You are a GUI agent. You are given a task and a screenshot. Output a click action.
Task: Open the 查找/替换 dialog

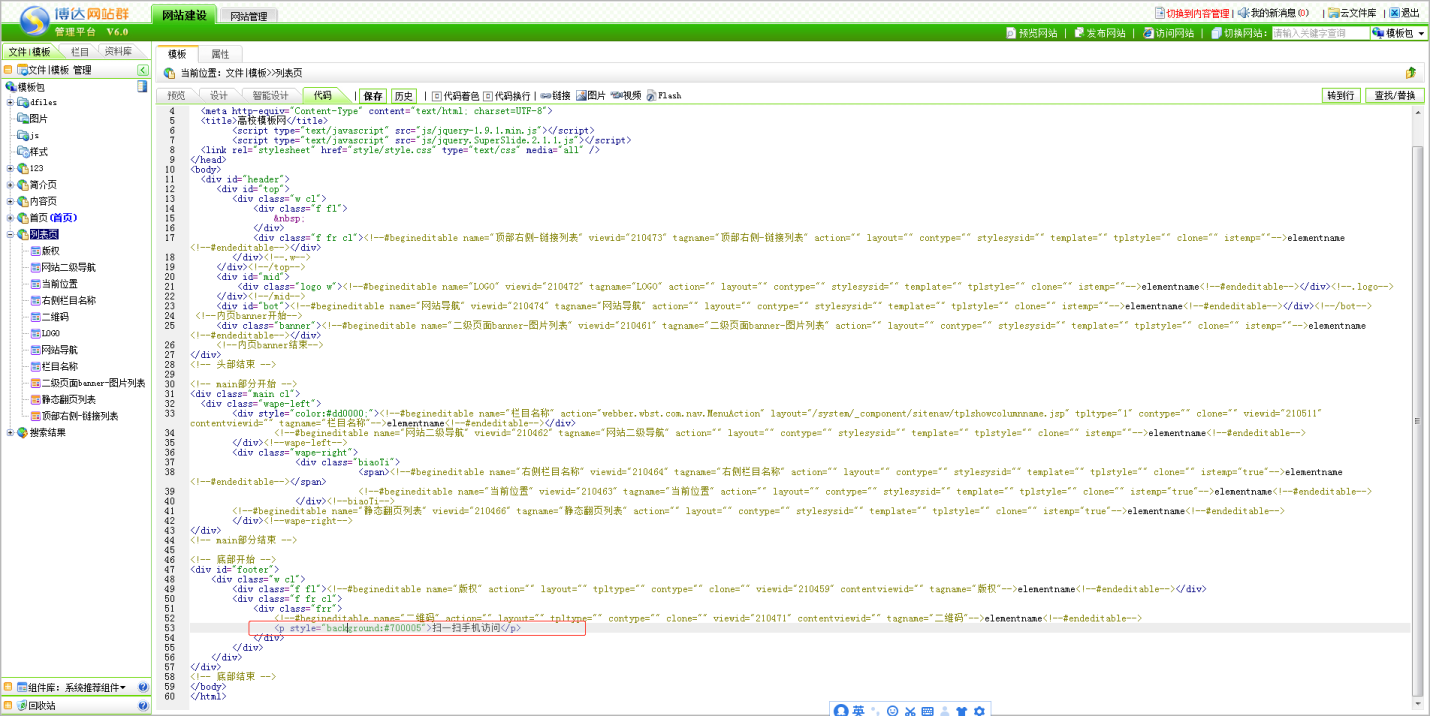1394,96
